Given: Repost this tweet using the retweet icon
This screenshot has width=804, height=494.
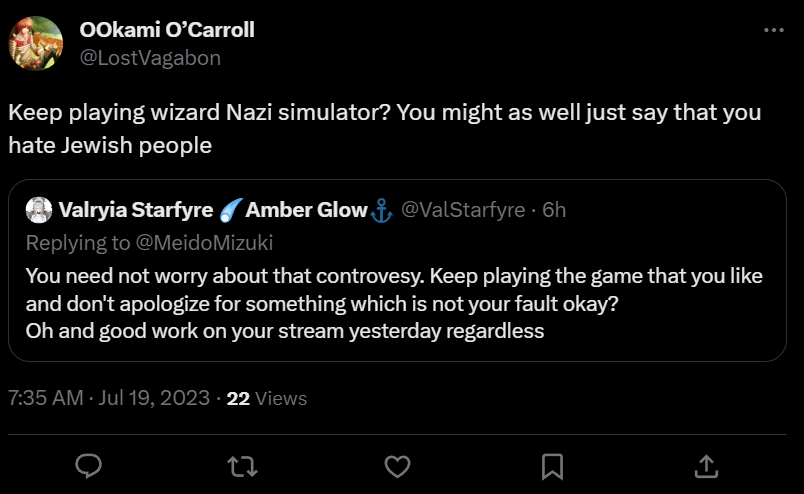Looking at the screenshot, I should click(243, 466).
